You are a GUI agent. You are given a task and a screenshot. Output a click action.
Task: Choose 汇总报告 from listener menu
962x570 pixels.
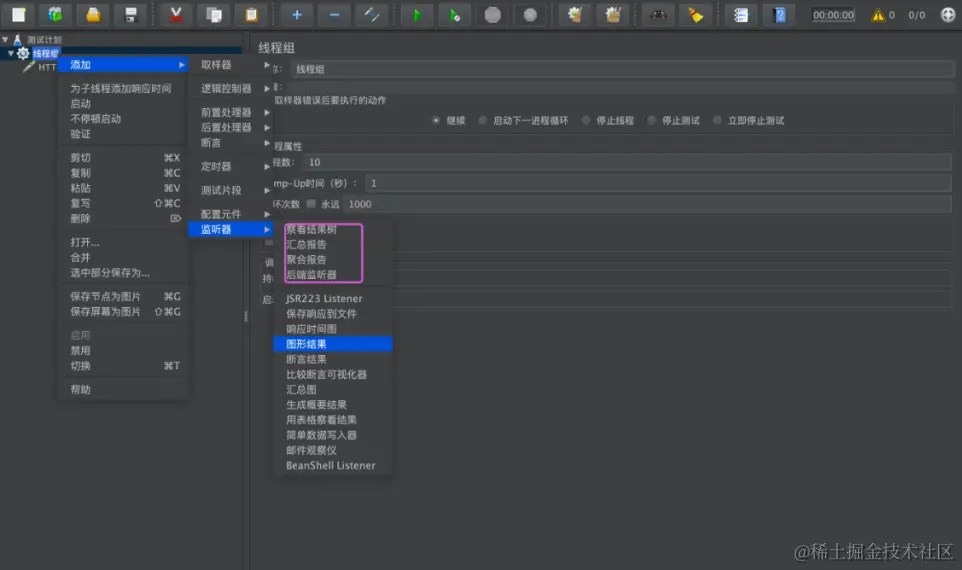pos(333,244)
